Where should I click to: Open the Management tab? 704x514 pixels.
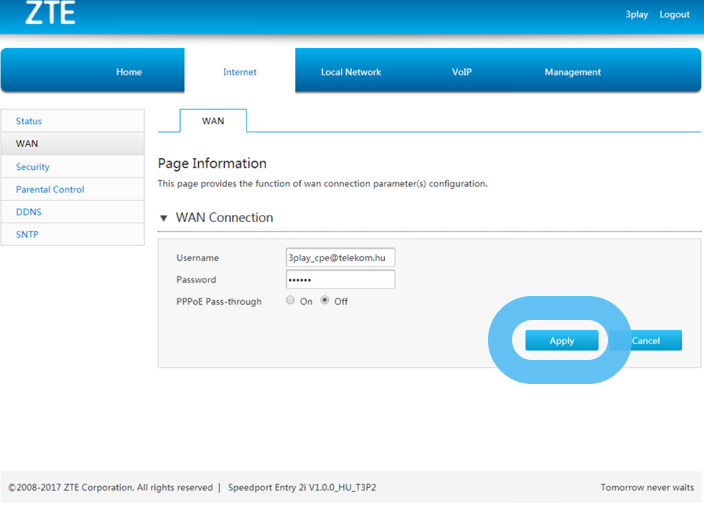573,72
